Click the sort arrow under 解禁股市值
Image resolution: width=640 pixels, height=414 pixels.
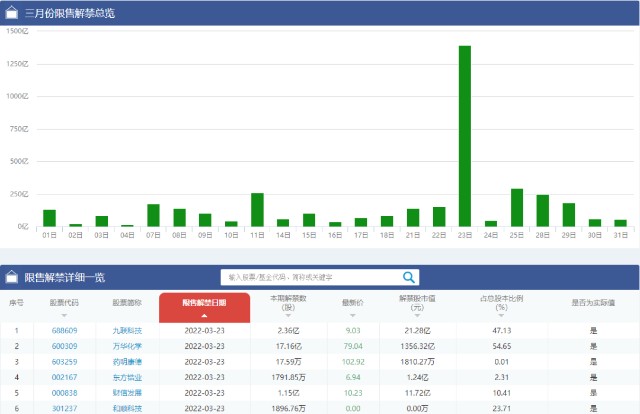[417, 316]
